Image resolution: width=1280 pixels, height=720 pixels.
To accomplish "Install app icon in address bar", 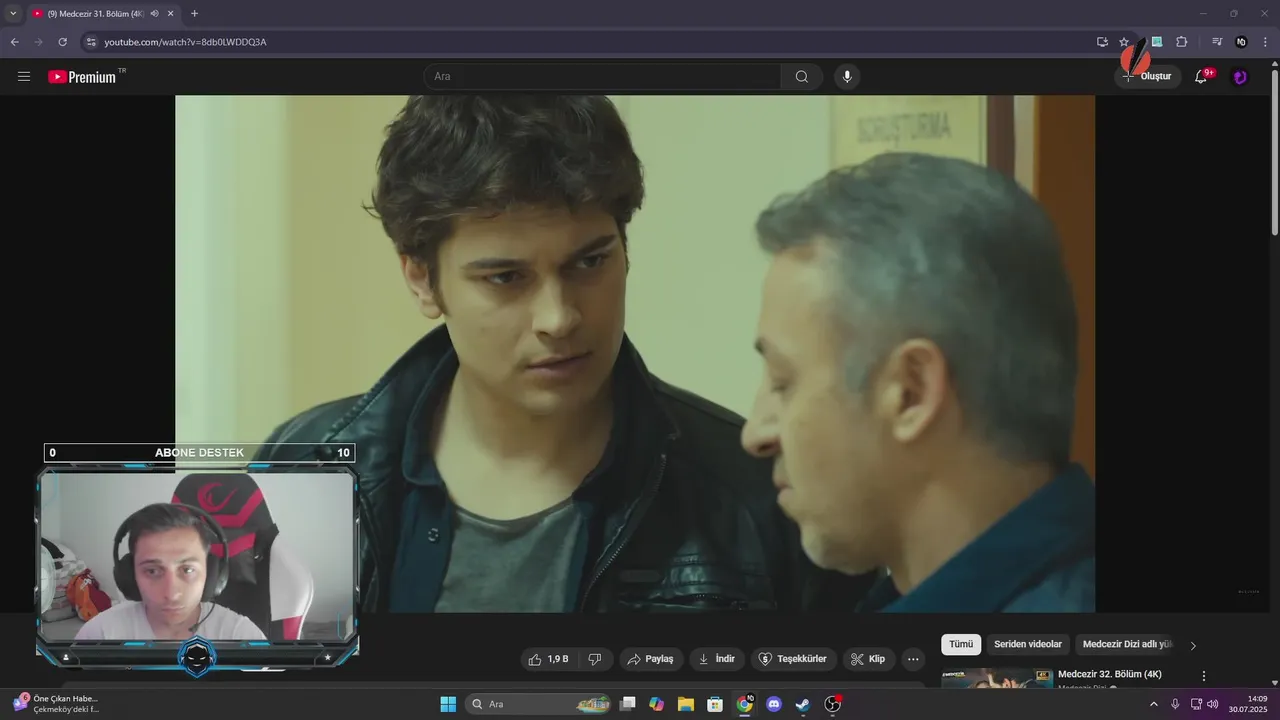I will (x=1102, y=42).
